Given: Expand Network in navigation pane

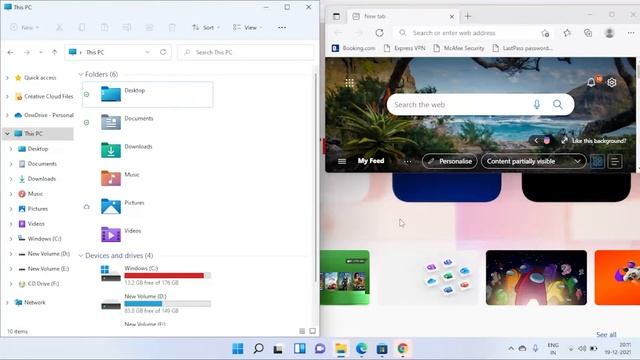Looking at the screenshot, I should (7, 302).
